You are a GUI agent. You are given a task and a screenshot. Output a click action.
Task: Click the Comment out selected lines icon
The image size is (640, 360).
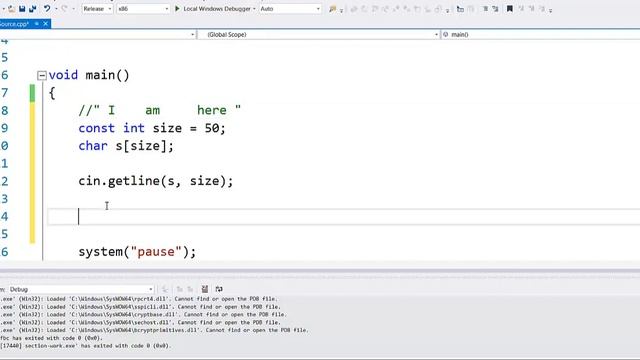tap(485, 9)
